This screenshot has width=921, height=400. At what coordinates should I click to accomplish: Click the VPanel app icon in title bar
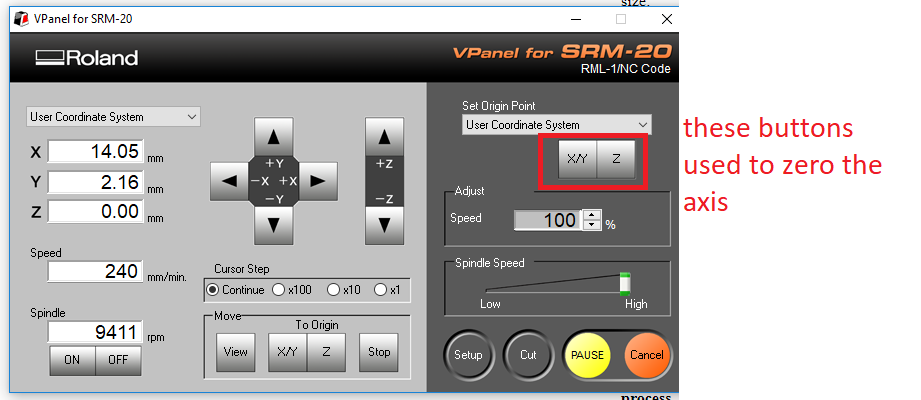pos(21,19)
